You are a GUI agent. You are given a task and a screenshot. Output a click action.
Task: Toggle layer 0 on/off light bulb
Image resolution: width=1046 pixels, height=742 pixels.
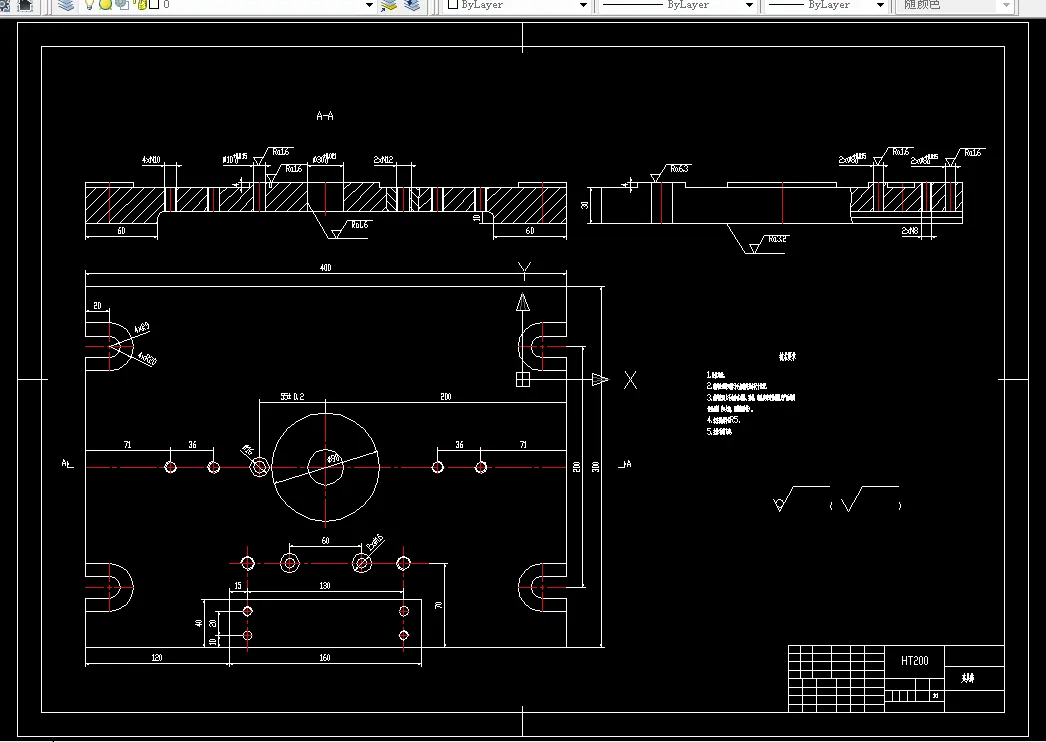pos(89,5)
